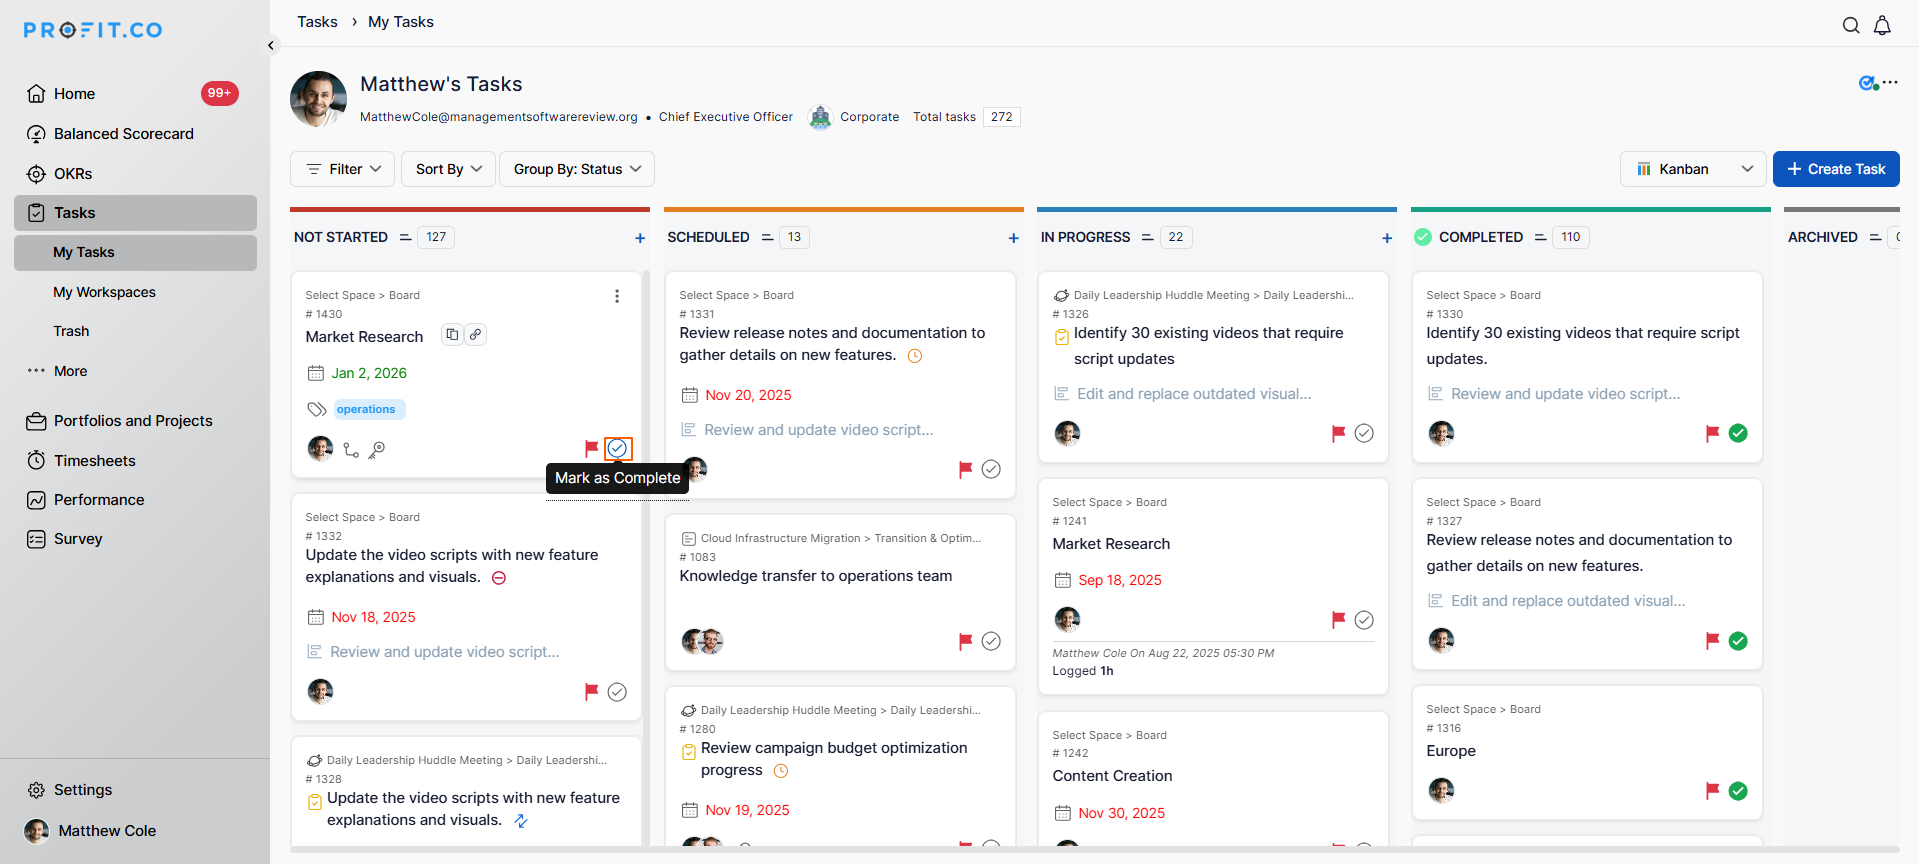This screenshot has height=864, width=1919.
Task: Click the Create Task button
Action: click(1836, 169)
